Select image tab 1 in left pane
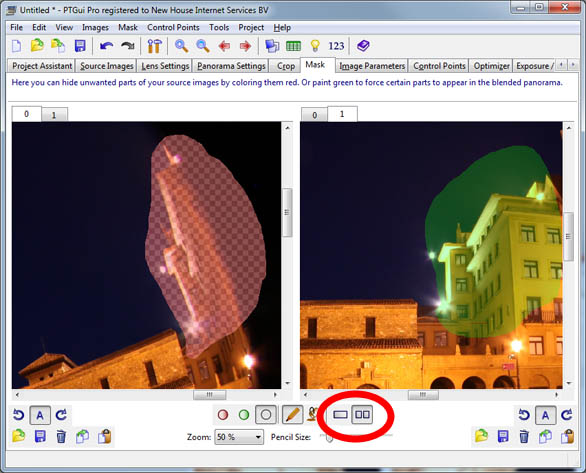This screenshot has height=473, width=586. (x=54, y=115)
